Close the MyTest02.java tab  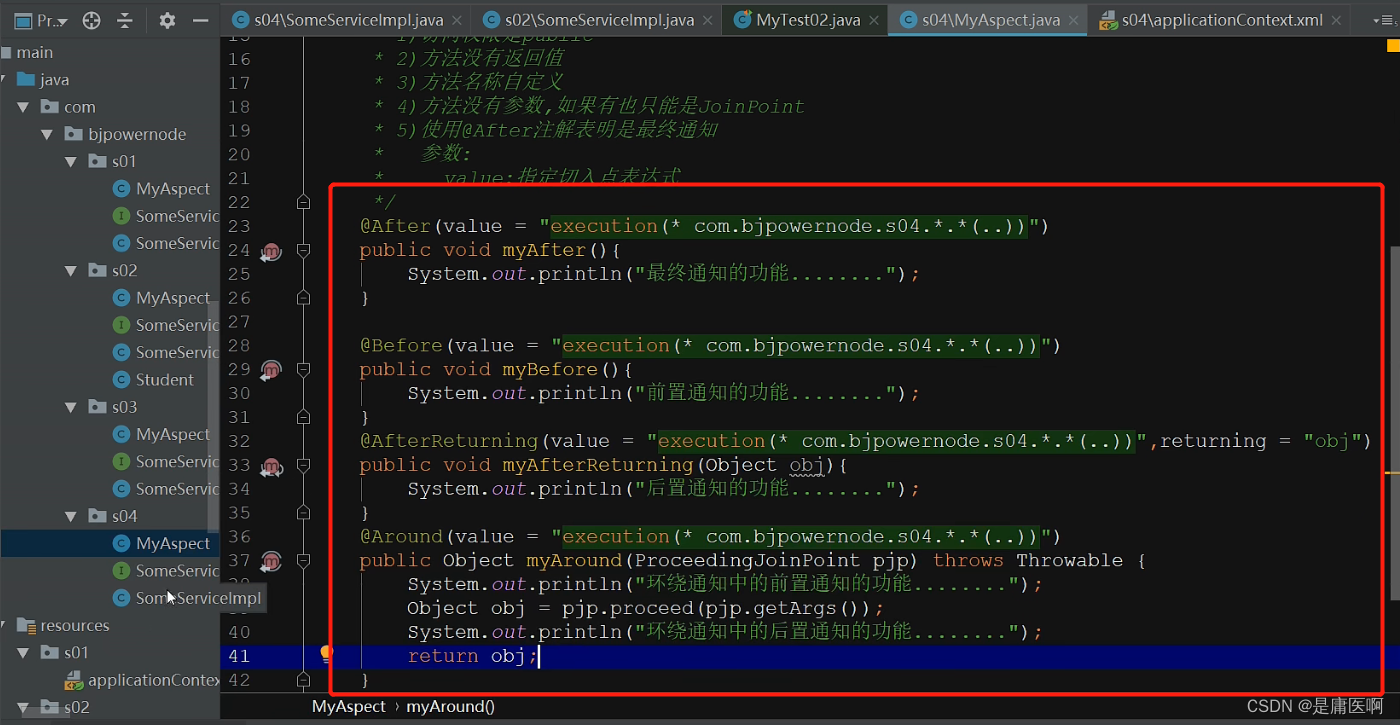tap(873, 20)
